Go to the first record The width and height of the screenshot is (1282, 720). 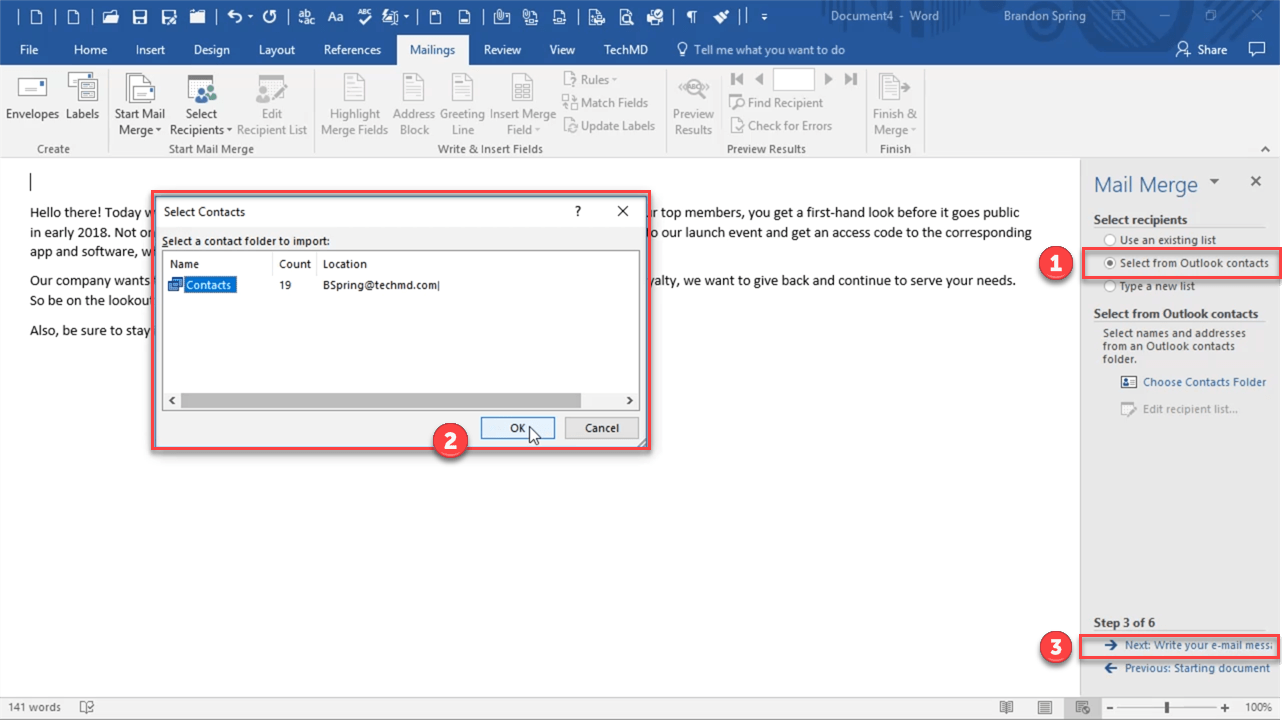coord(737,79)
